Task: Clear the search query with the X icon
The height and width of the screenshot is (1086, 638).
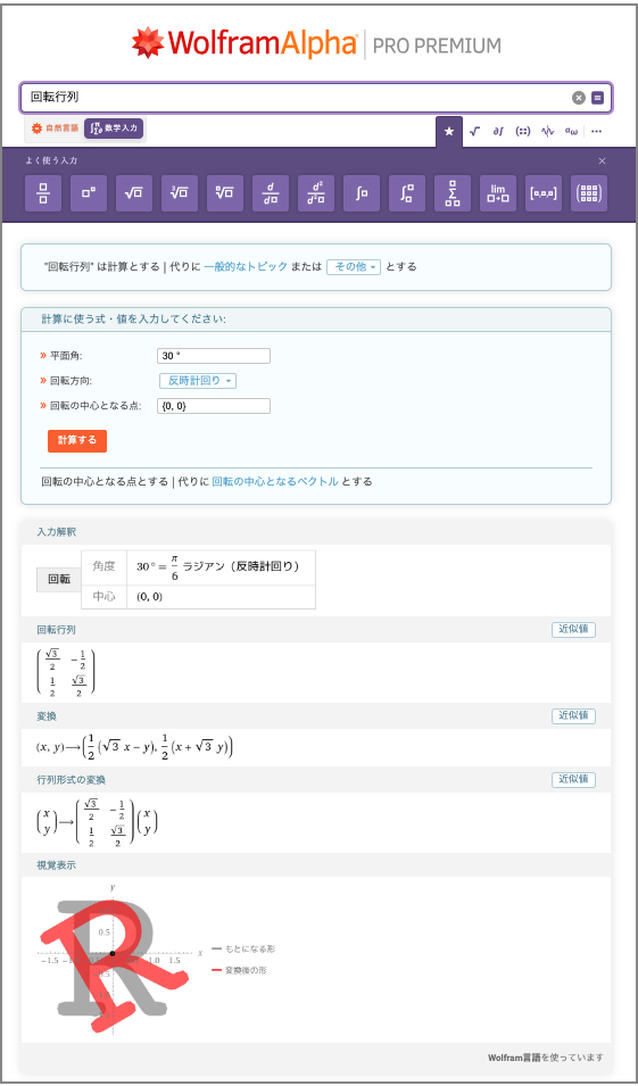Action: pyautogui.click(x=578, y=98)
